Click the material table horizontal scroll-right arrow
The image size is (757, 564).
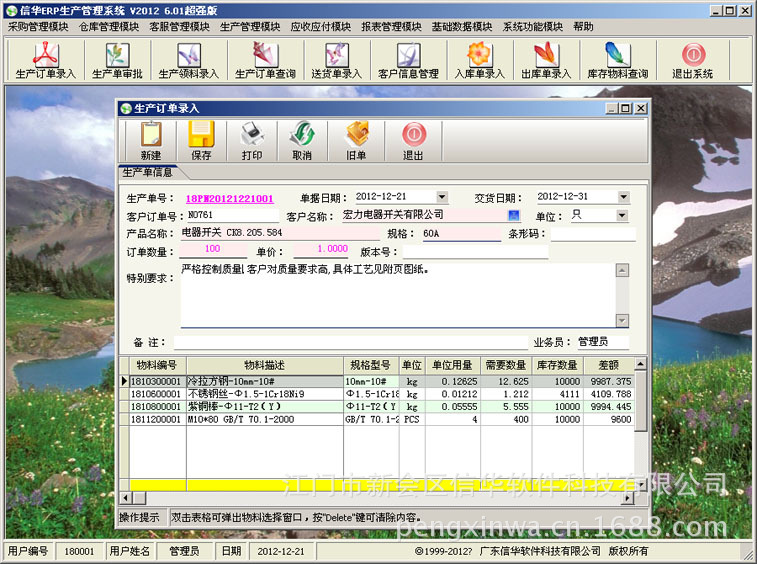(x=628, y=497)
